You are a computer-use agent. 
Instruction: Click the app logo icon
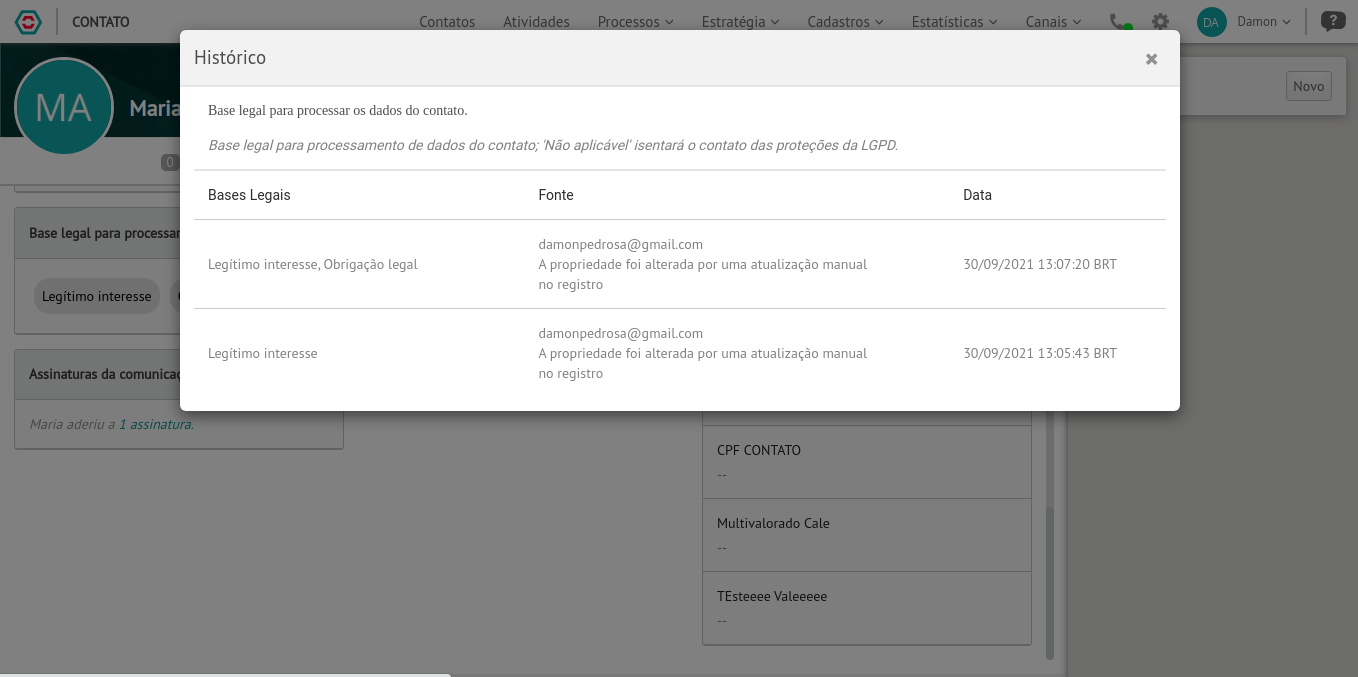[x=28, y=22]
